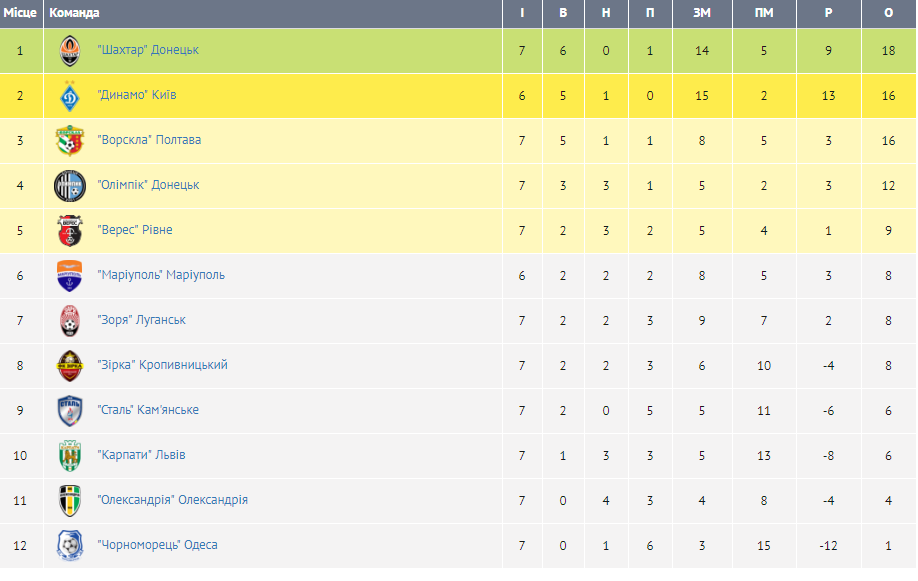Click the Zirka Kropyvnytskyi club logo
The width and height of the screenshot is (918, 581).
(69, 365)
